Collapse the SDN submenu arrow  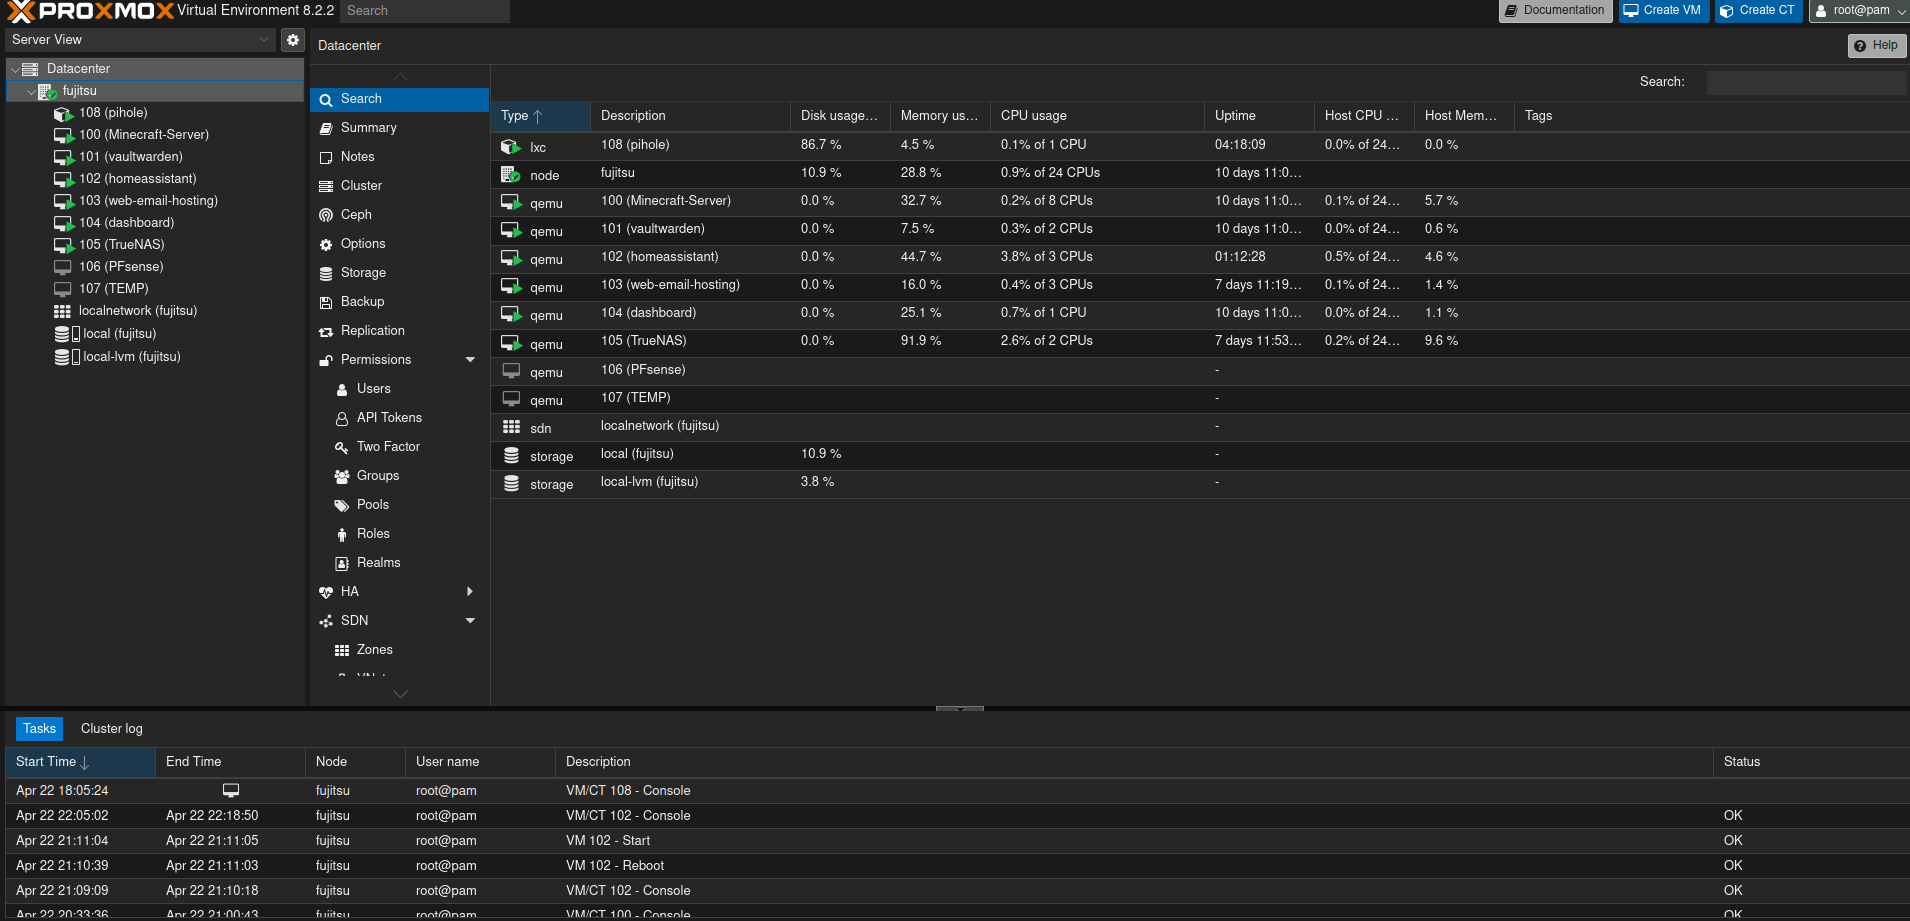[x=470, y=621]
